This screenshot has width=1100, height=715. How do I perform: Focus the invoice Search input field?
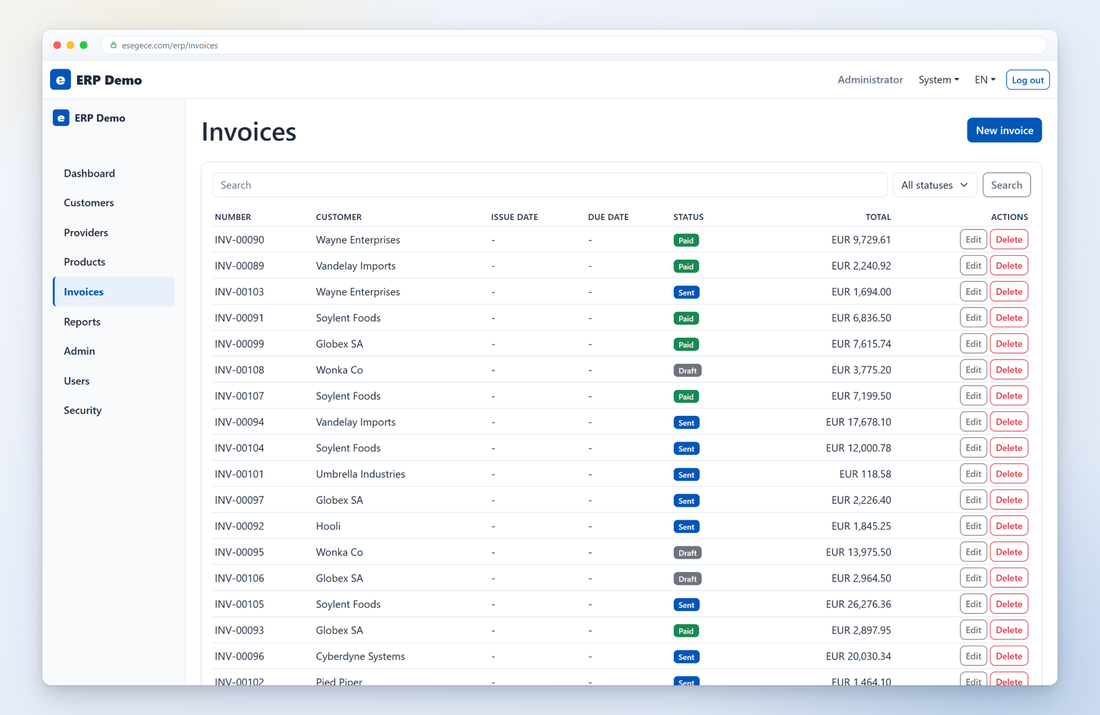[549, 185]
